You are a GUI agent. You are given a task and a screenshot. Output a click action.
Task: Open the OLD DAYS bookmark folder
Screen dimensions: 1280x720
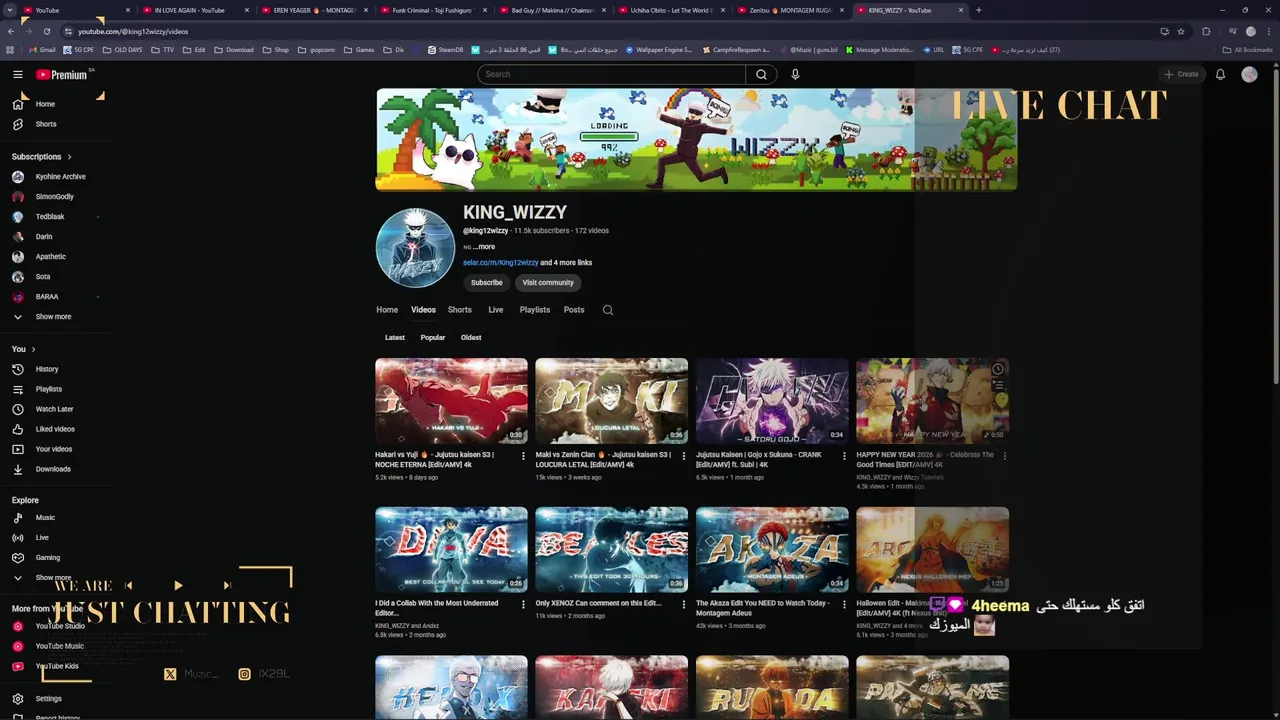click(122, 50)
